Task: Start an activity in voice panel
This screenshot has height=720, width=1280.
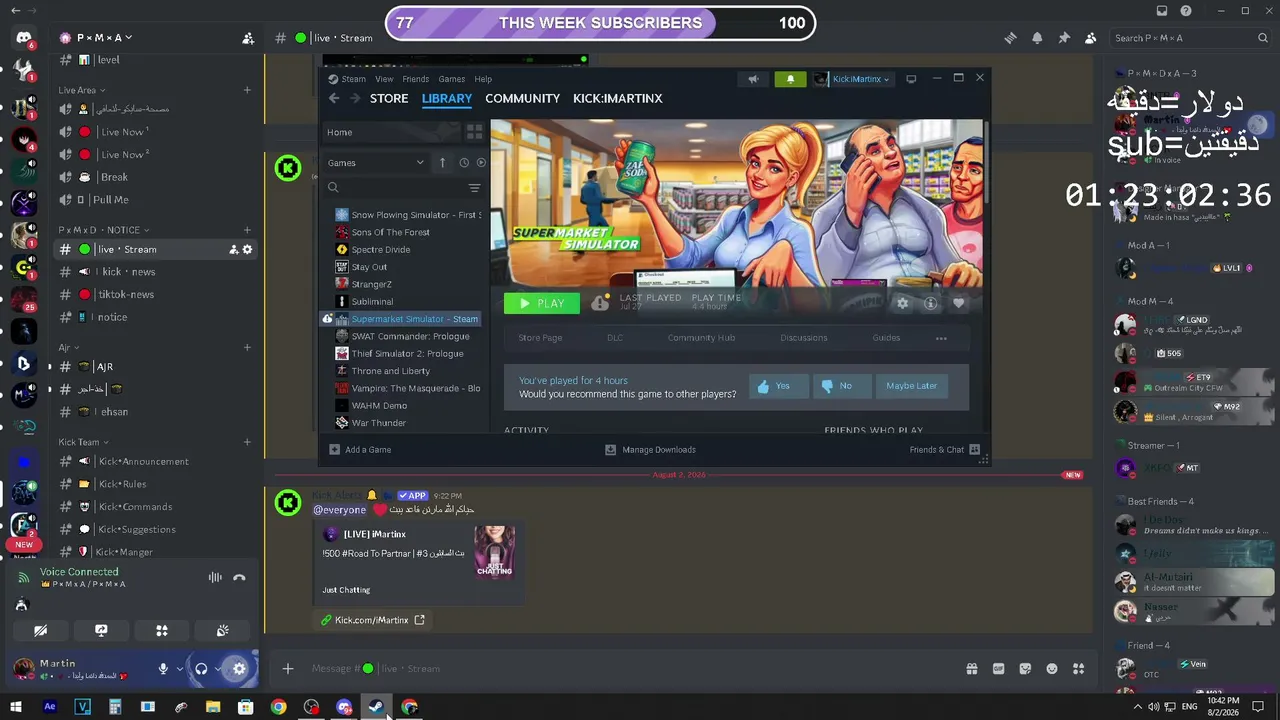Action: (x=162, y=631)
